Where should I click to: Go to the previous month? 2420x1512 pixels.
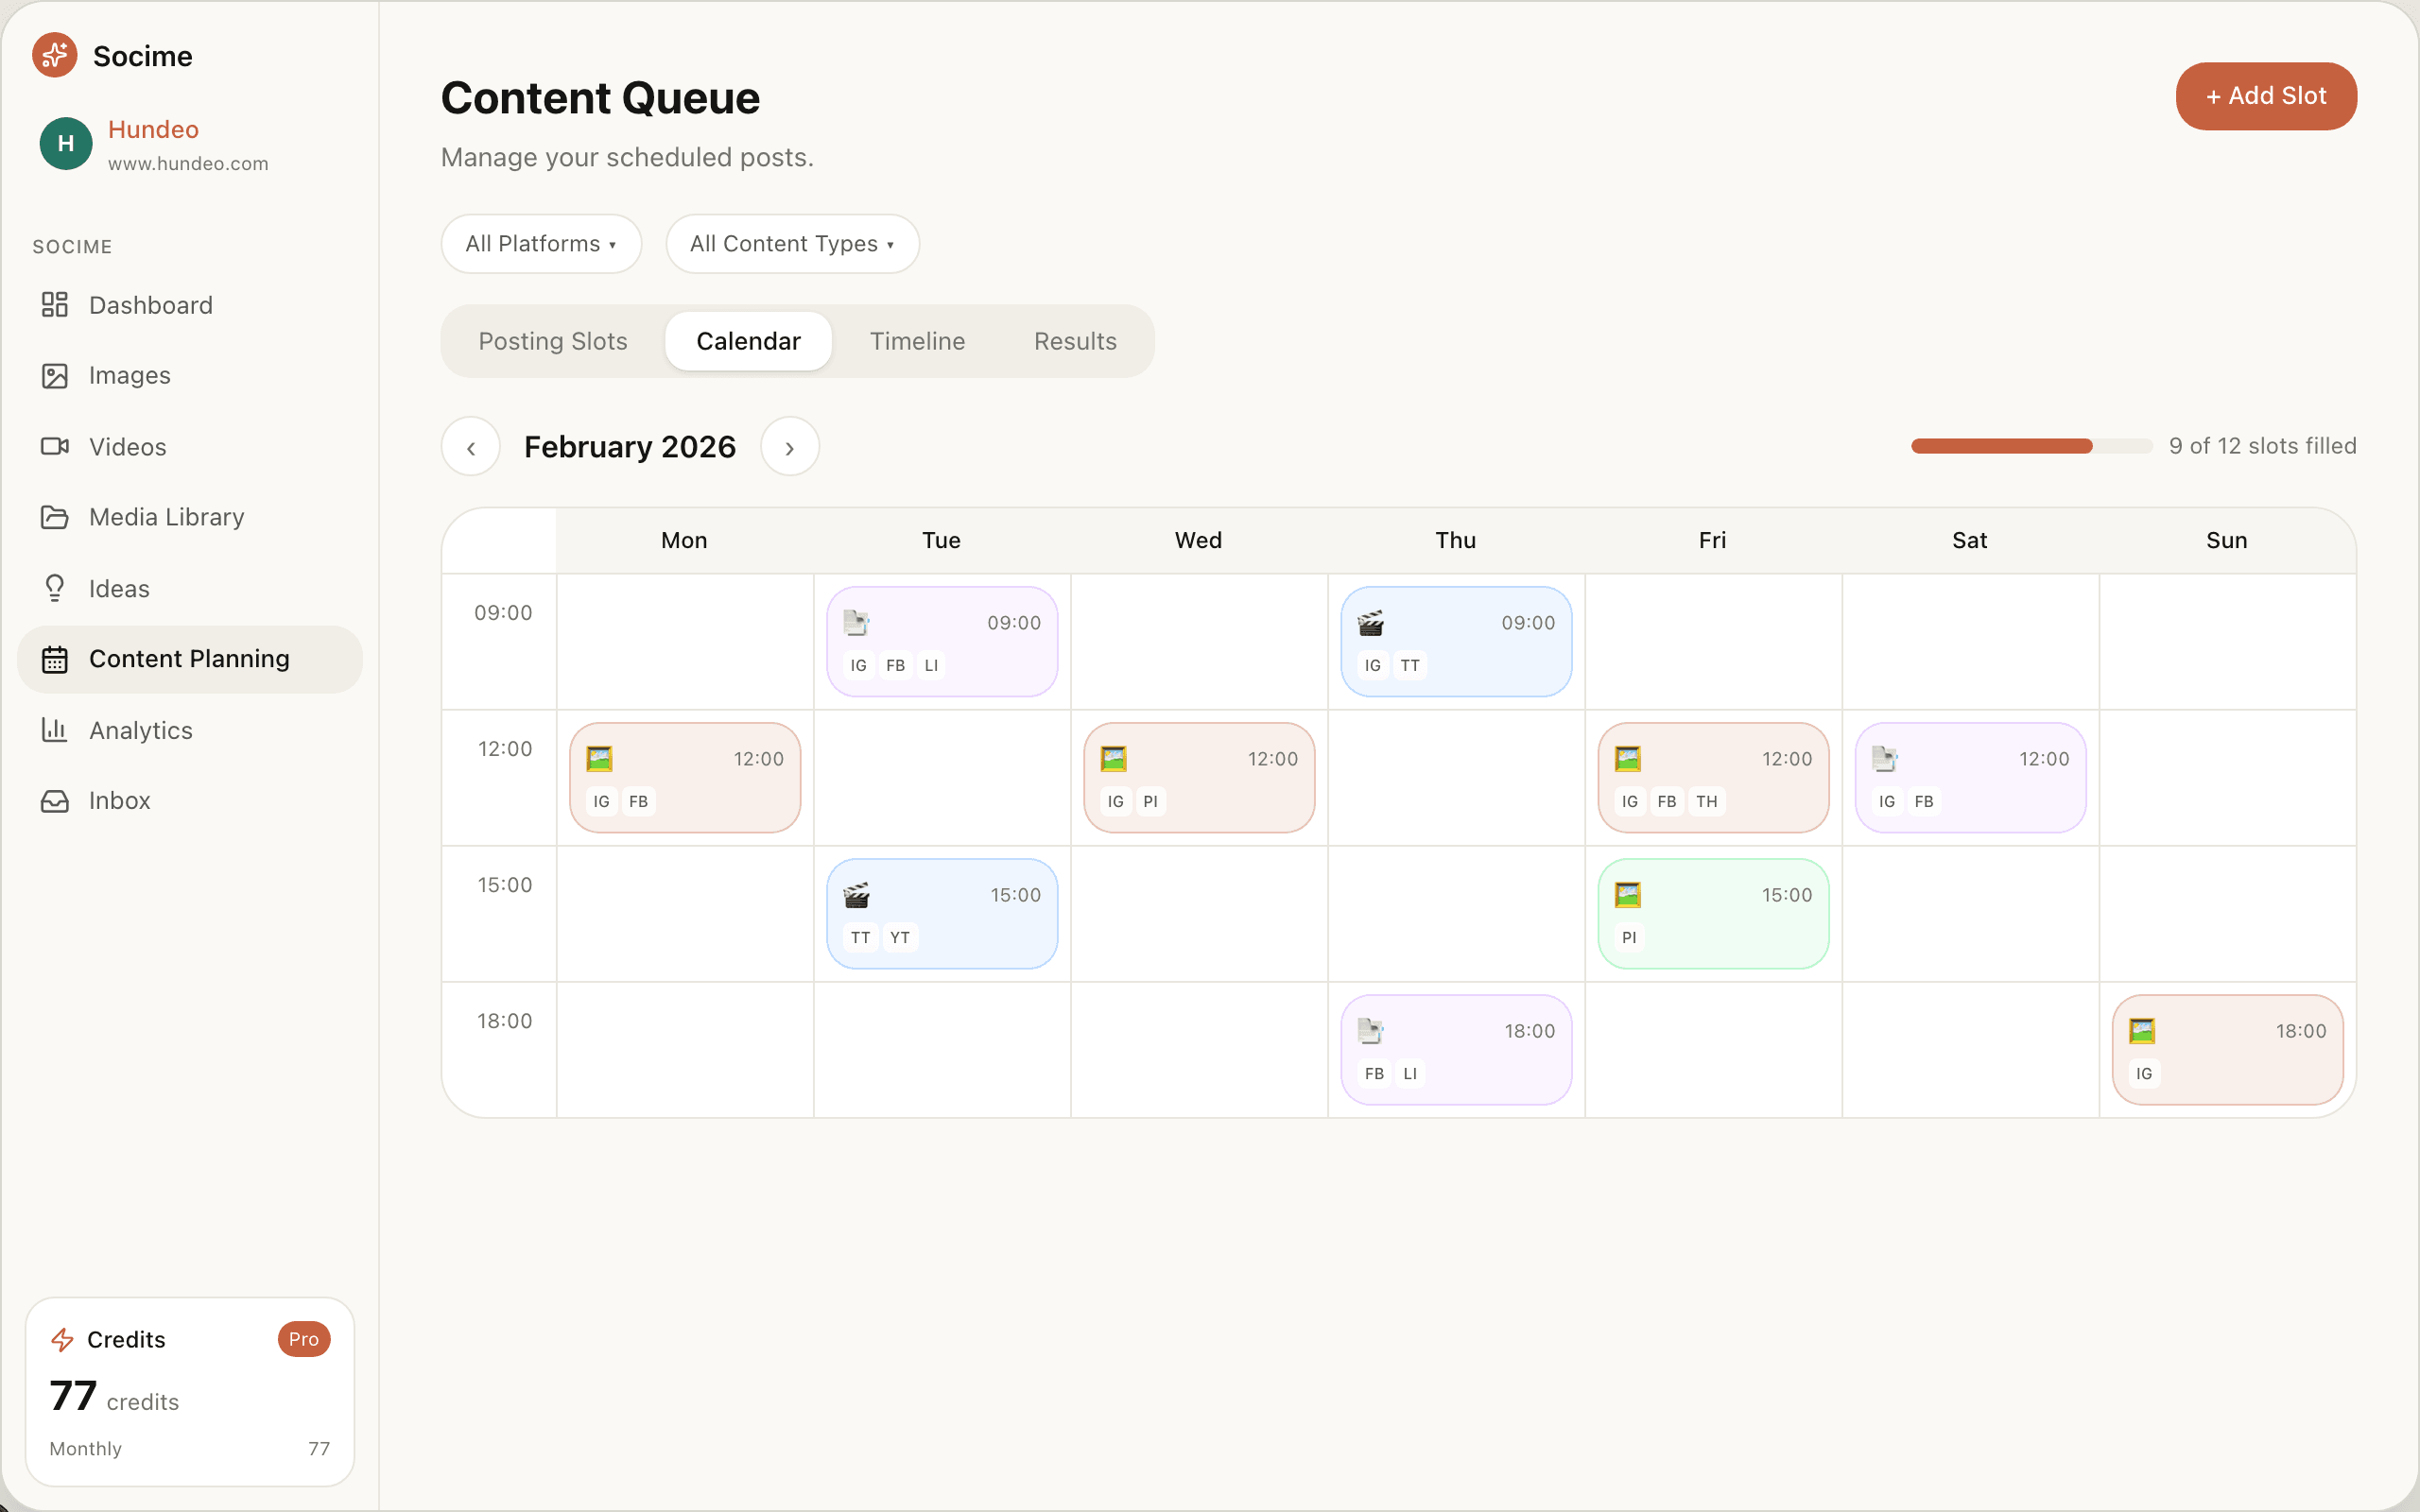(x=470, y=446)
